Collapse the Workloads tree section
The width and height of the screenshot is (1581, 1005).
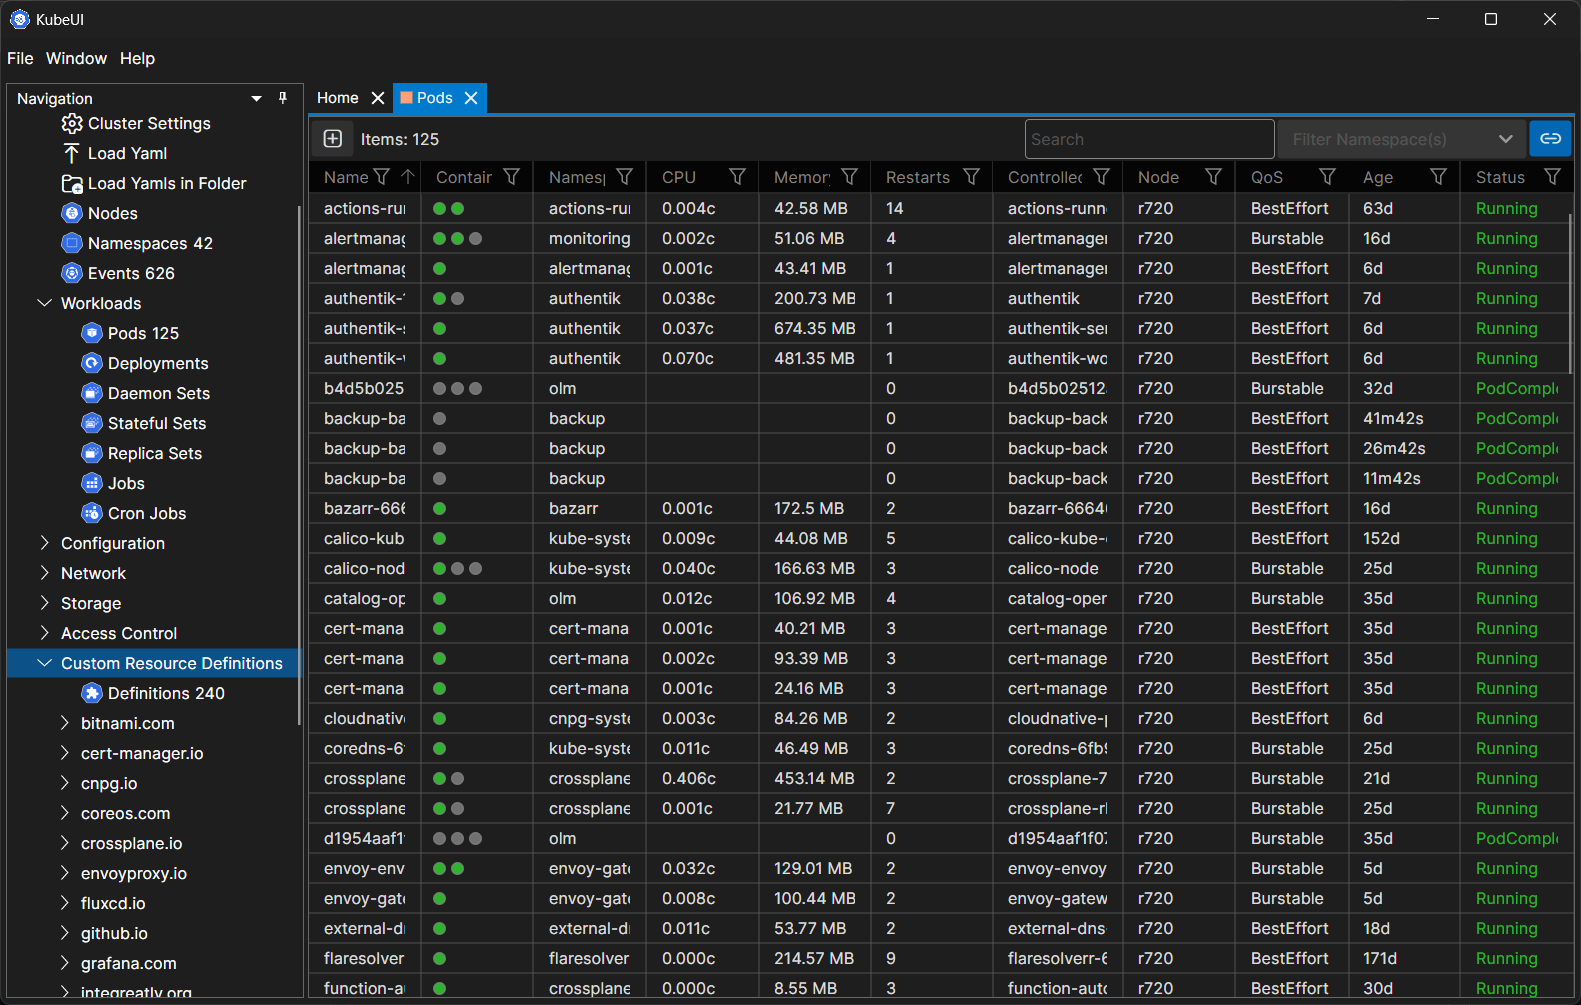click(x=44, y=303)
